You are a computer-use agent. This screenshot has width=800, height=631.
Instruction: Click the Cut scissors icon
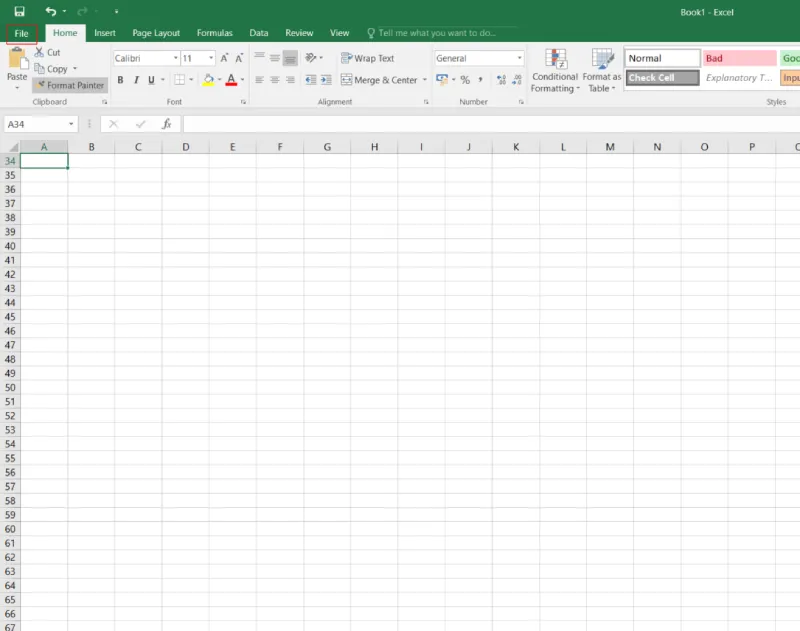39,52
